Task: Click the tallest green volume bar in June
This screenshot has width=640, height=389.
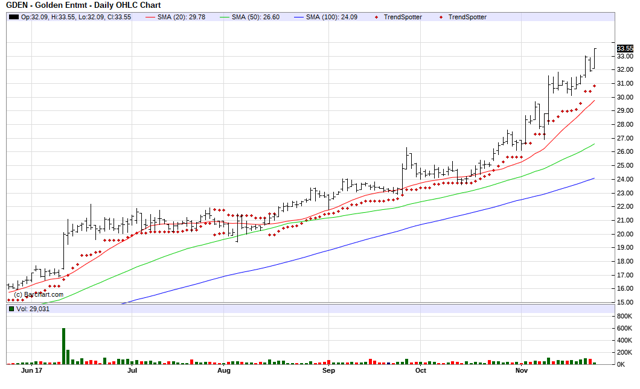Action: [x=63, y=346]
